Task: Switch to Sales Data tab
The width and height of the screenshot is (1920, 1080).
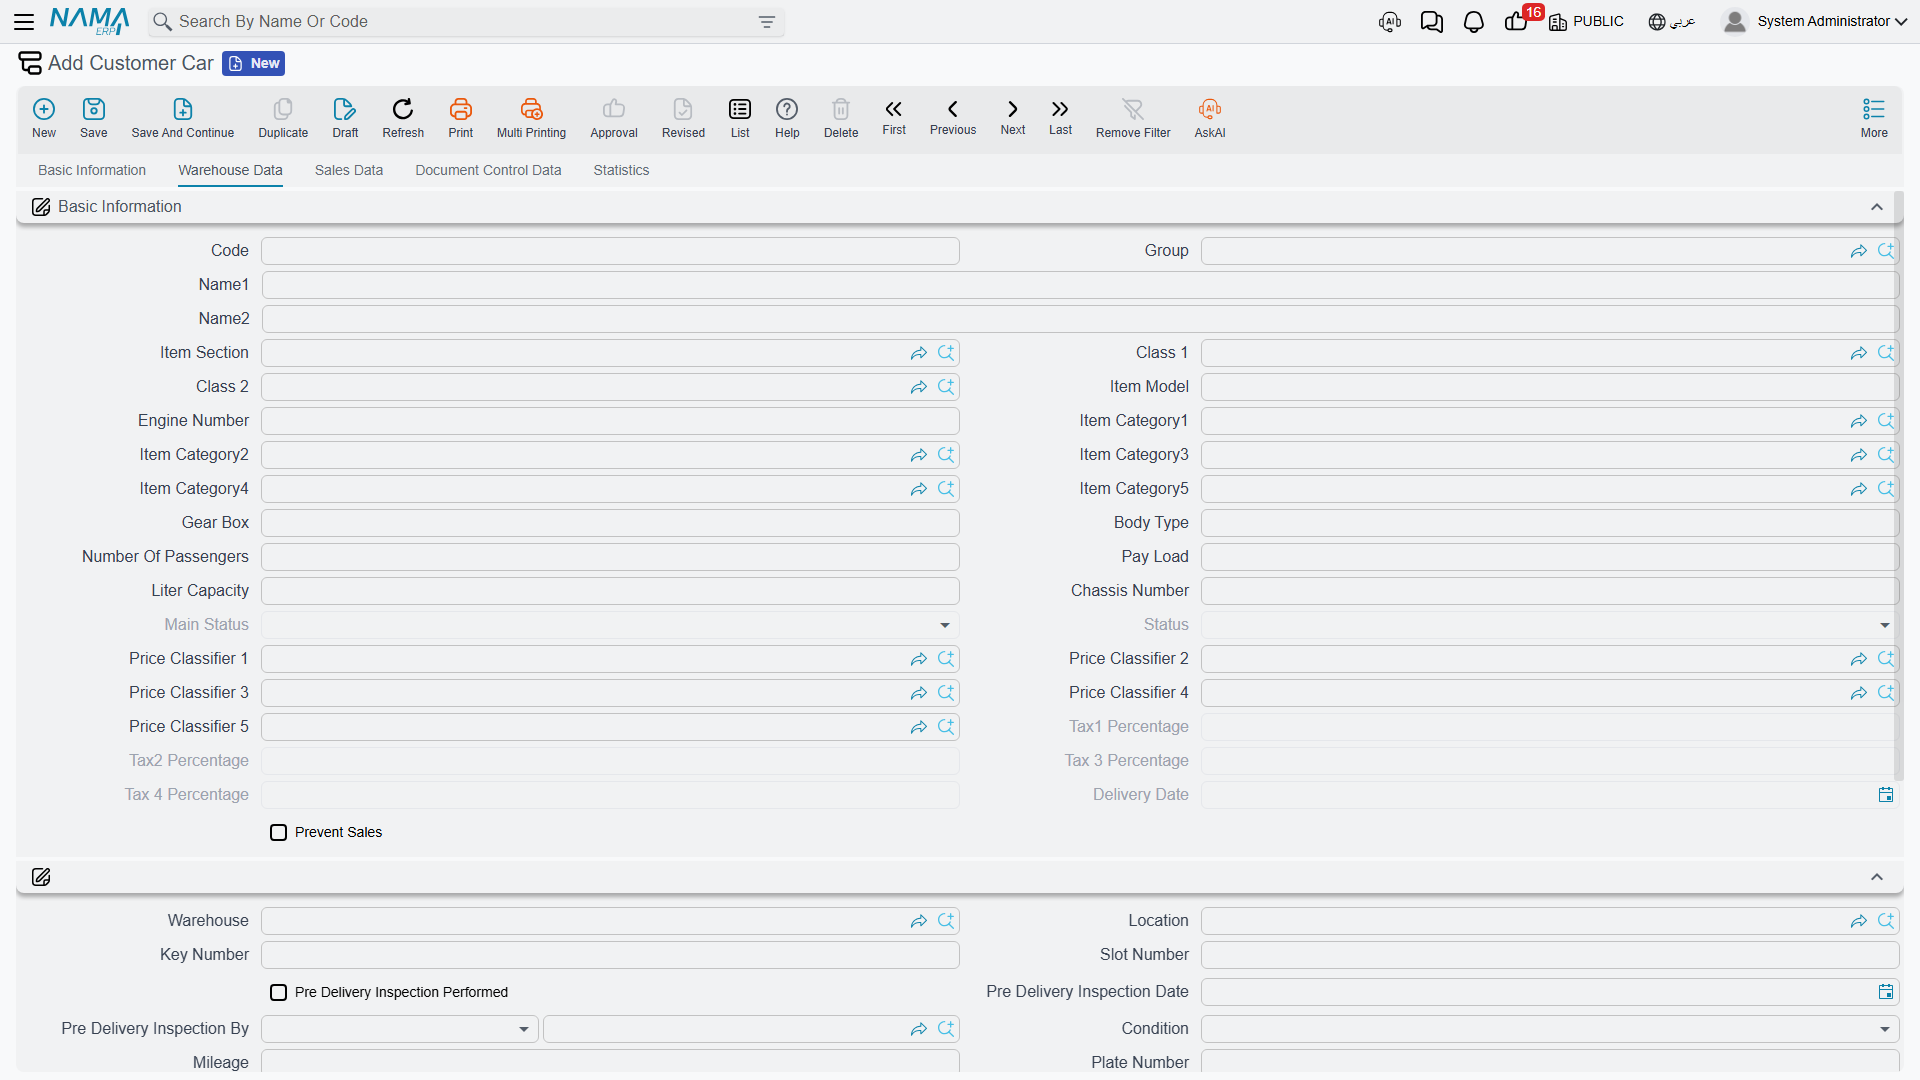Action: tap(349, 171)
